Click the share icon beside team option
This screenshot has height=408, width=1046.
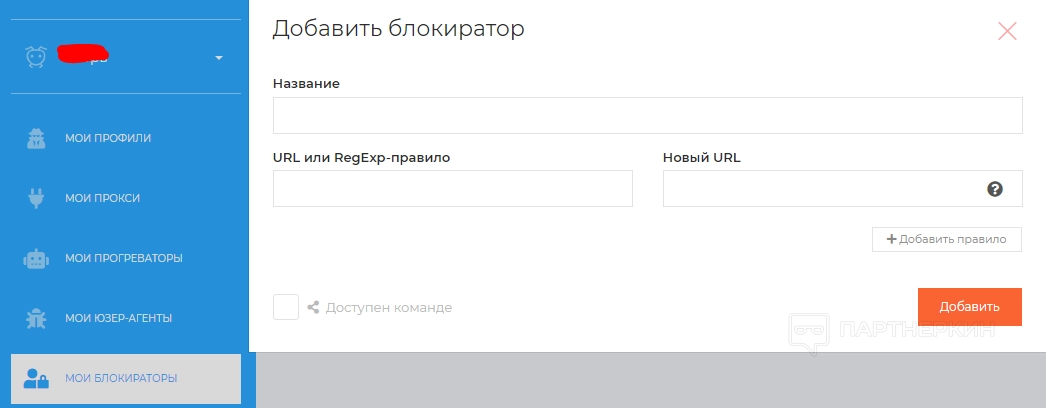(313, 307)
